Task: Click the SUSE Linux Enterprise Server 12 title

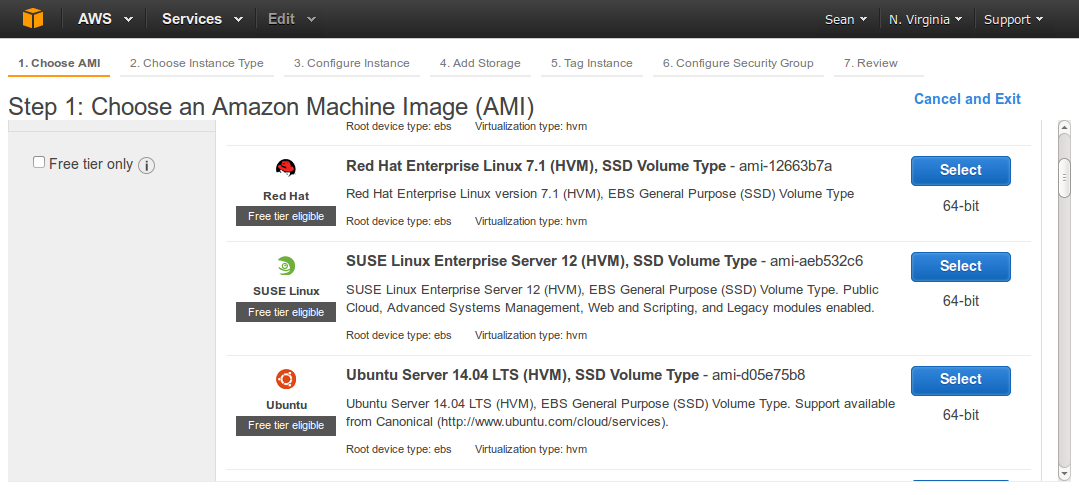Action: 551,262
